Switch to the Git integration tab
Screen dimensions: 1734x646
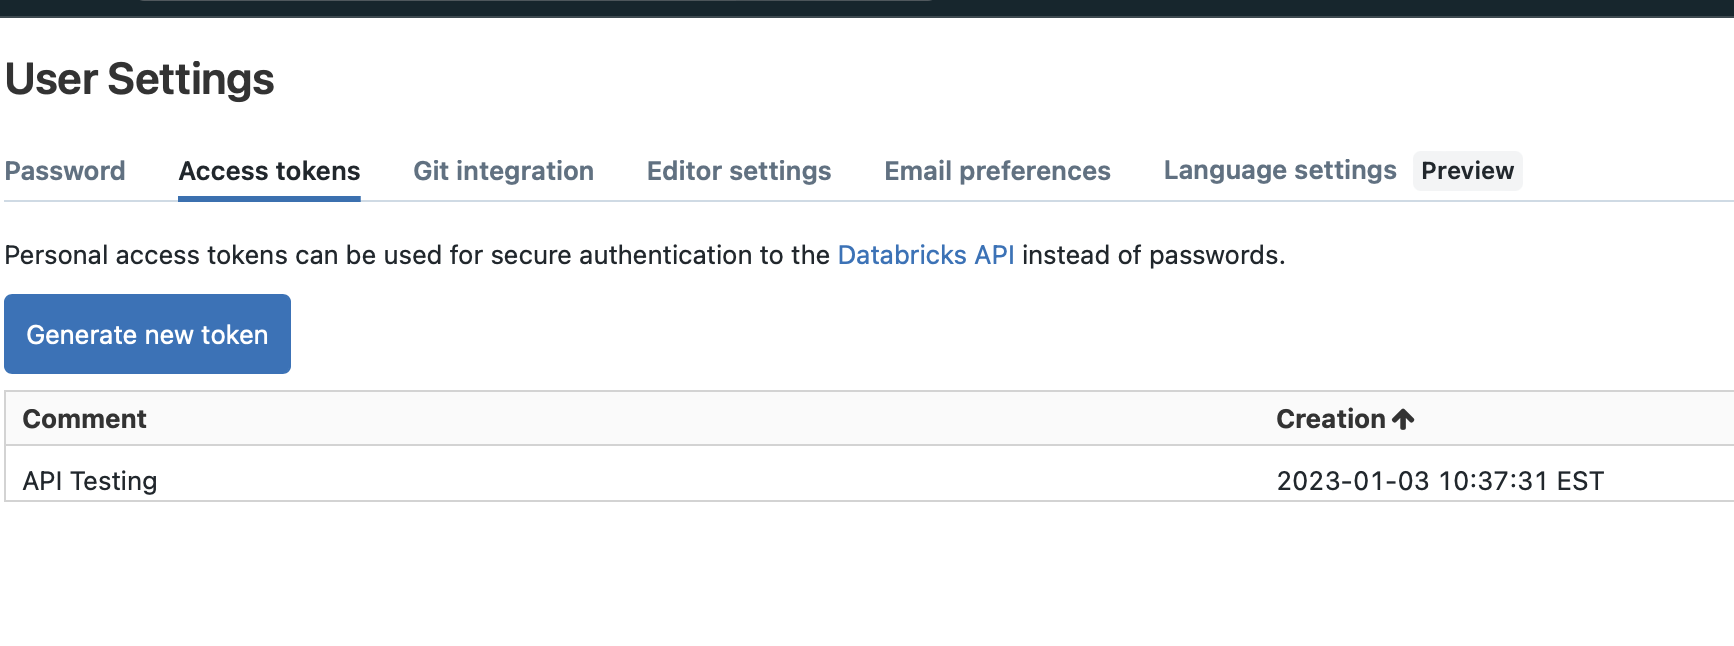(x=503, y=171)
